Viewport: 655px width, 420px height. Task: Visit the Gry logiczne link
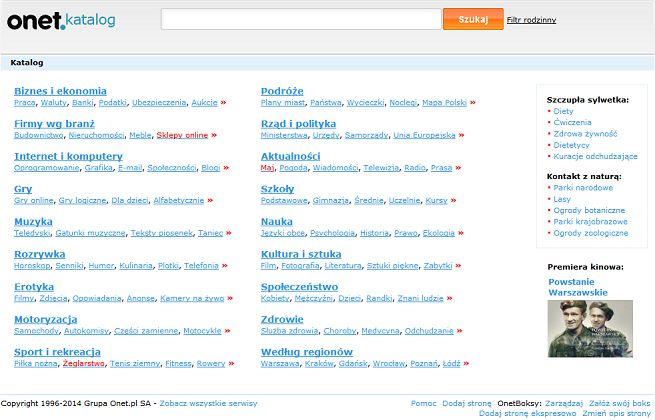pyautogui.click(x=82, y=200)
